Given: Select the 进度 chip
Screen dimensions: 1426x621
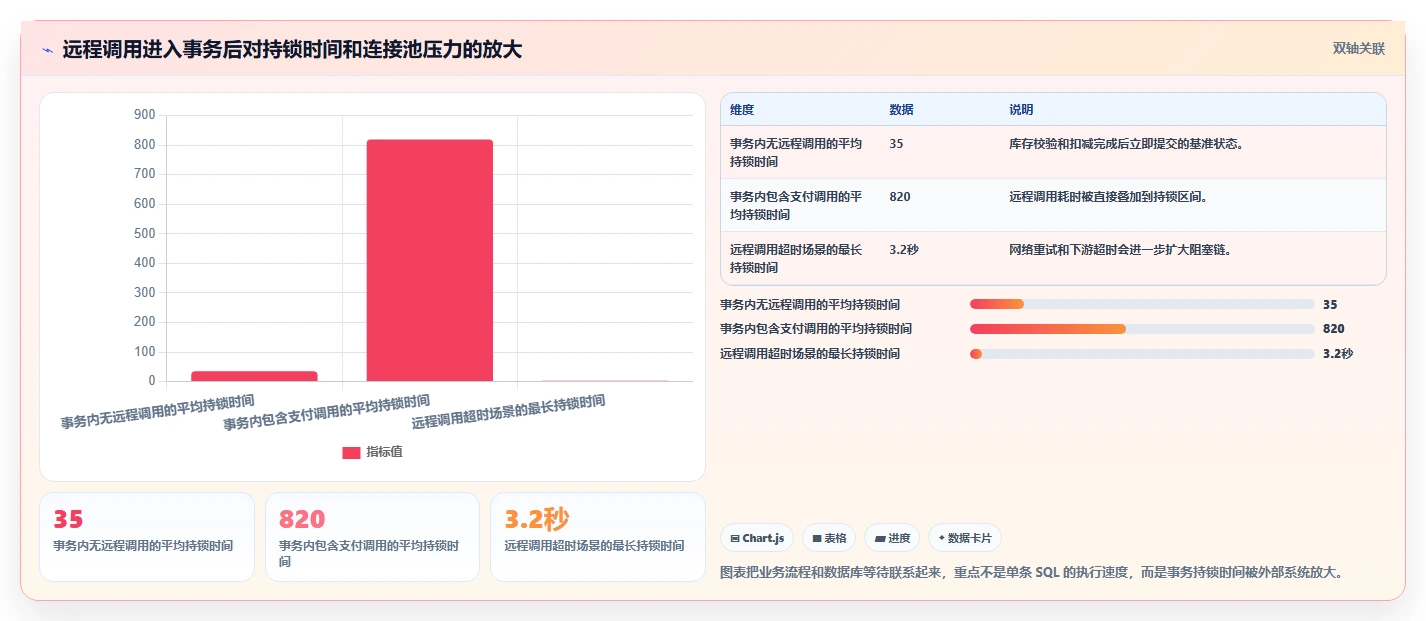Looking at the screenshot, I should coord(892,538).
